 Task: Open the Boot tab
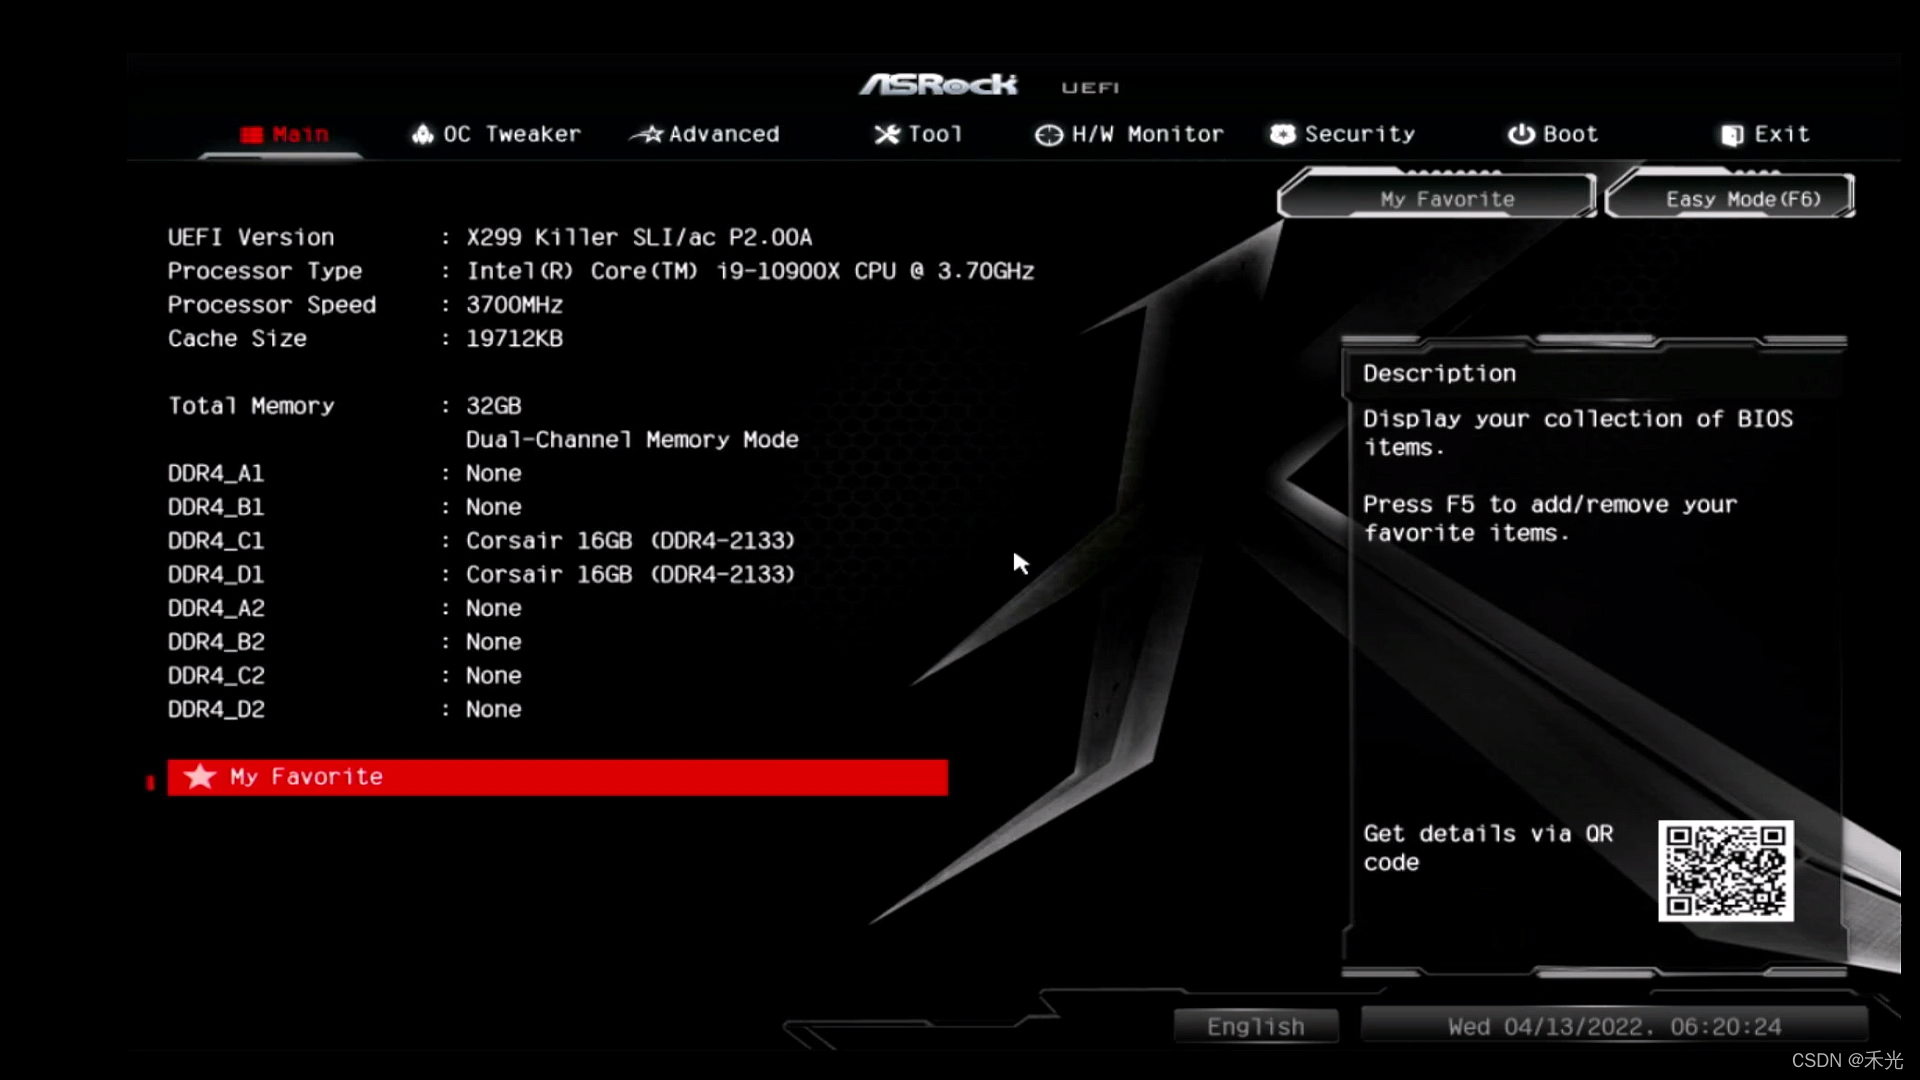click(x=1570, y=134)
